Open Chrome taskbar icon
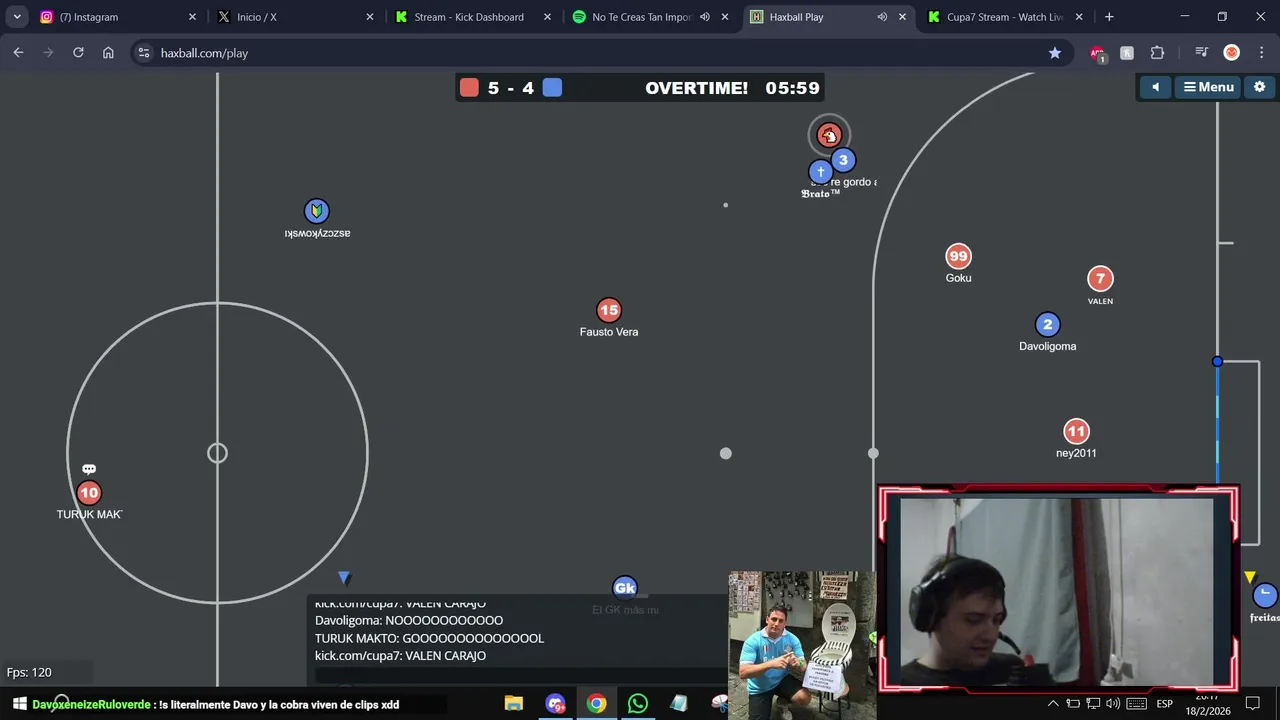This screenshot has width=1280, height=720. point(596,704)
